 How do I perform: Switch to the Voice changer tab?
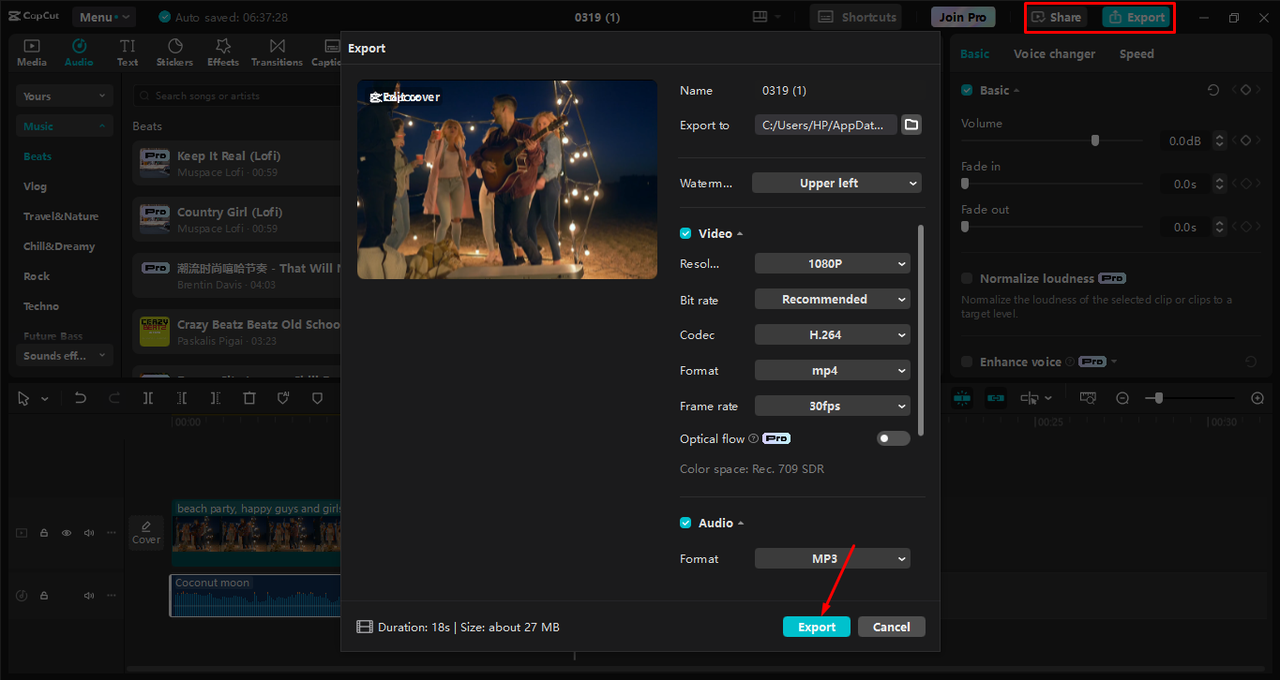point(1054,54)
